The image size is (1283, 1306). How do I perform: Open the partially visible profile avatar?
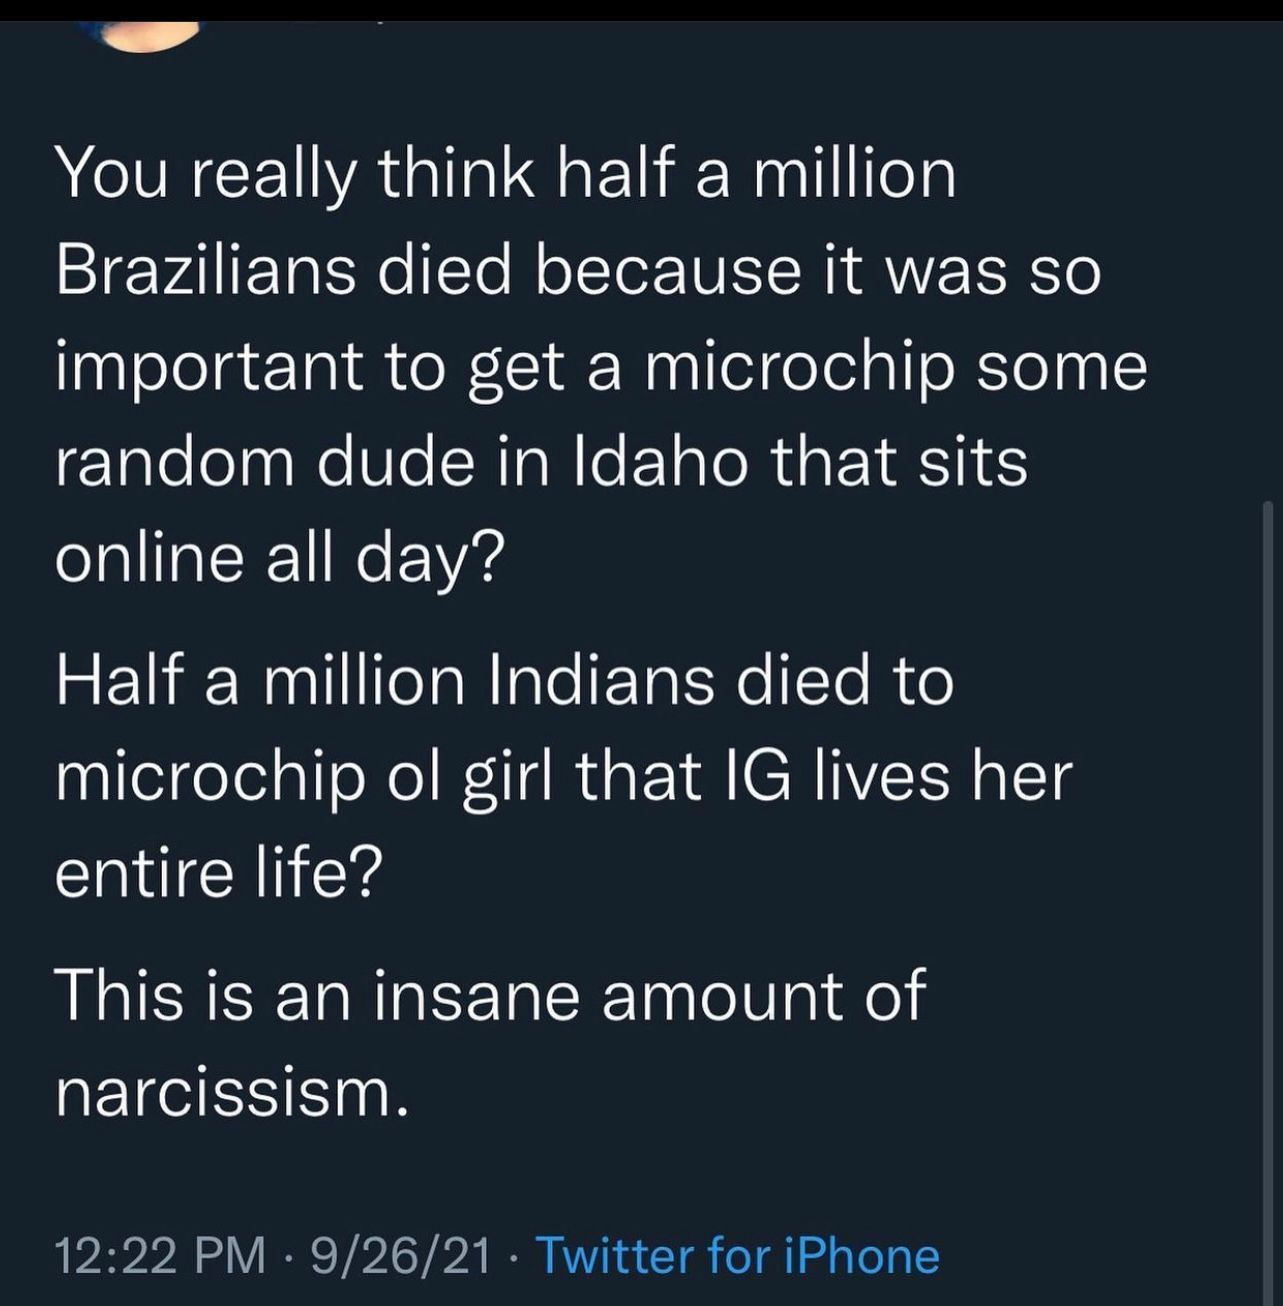tap(150, 35)
